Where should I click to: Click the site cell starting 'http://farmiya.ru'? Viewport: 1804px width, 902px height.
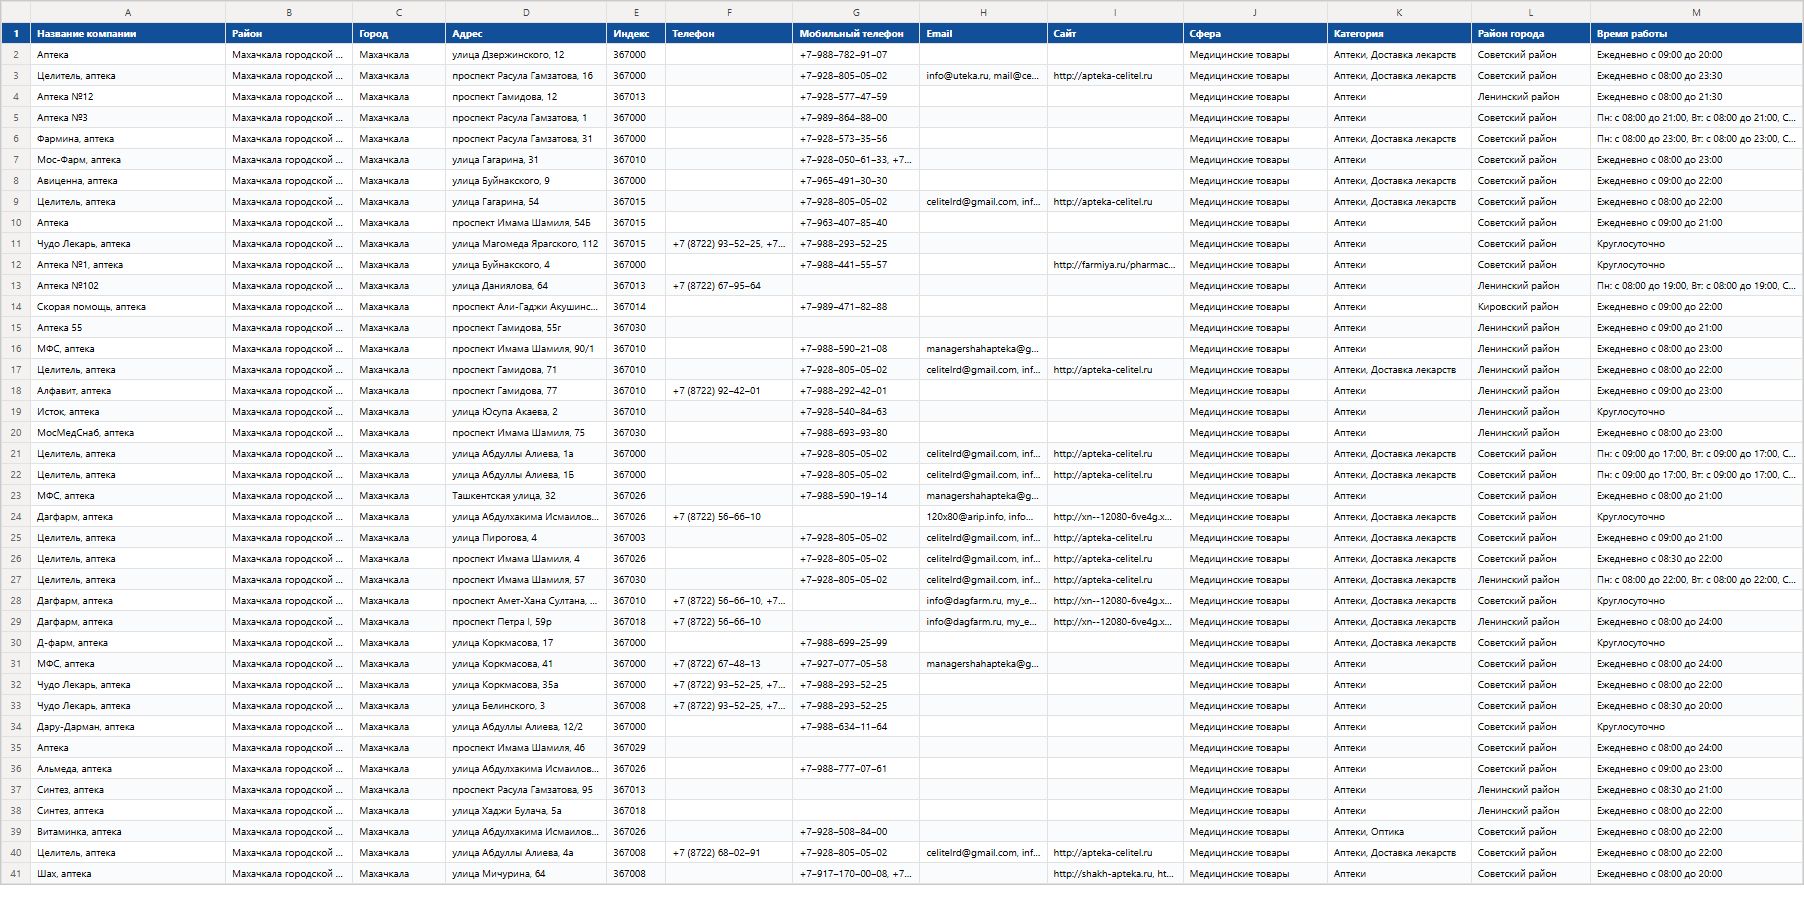[x=1115, y=265]
